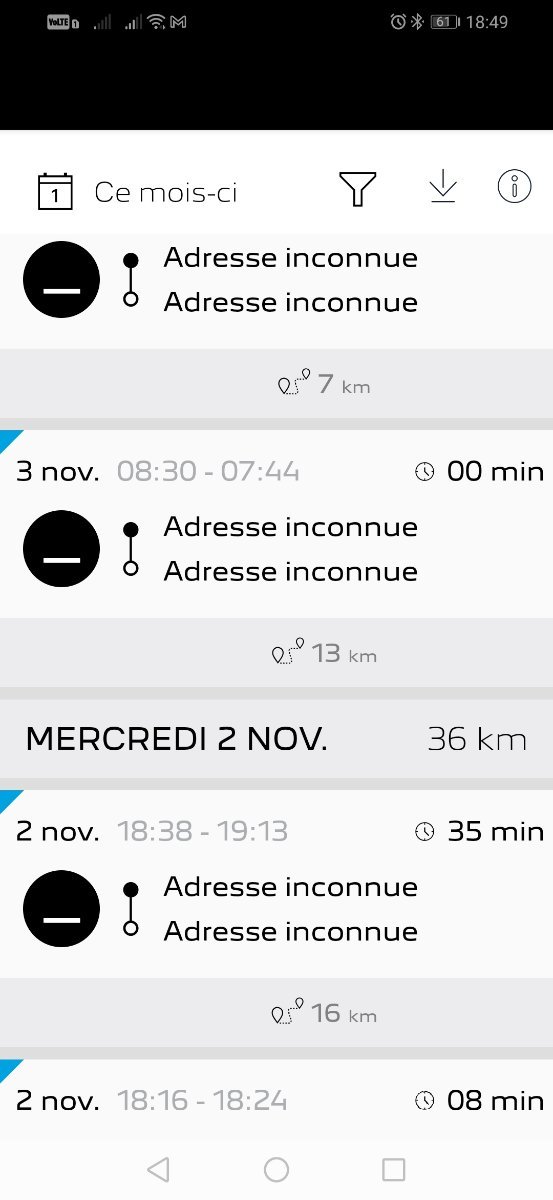The width and height of the screenshot is (553, 1200).
Task: Tap the Android home circle button
Action: pyautogui.click(x=276, y=1169)
